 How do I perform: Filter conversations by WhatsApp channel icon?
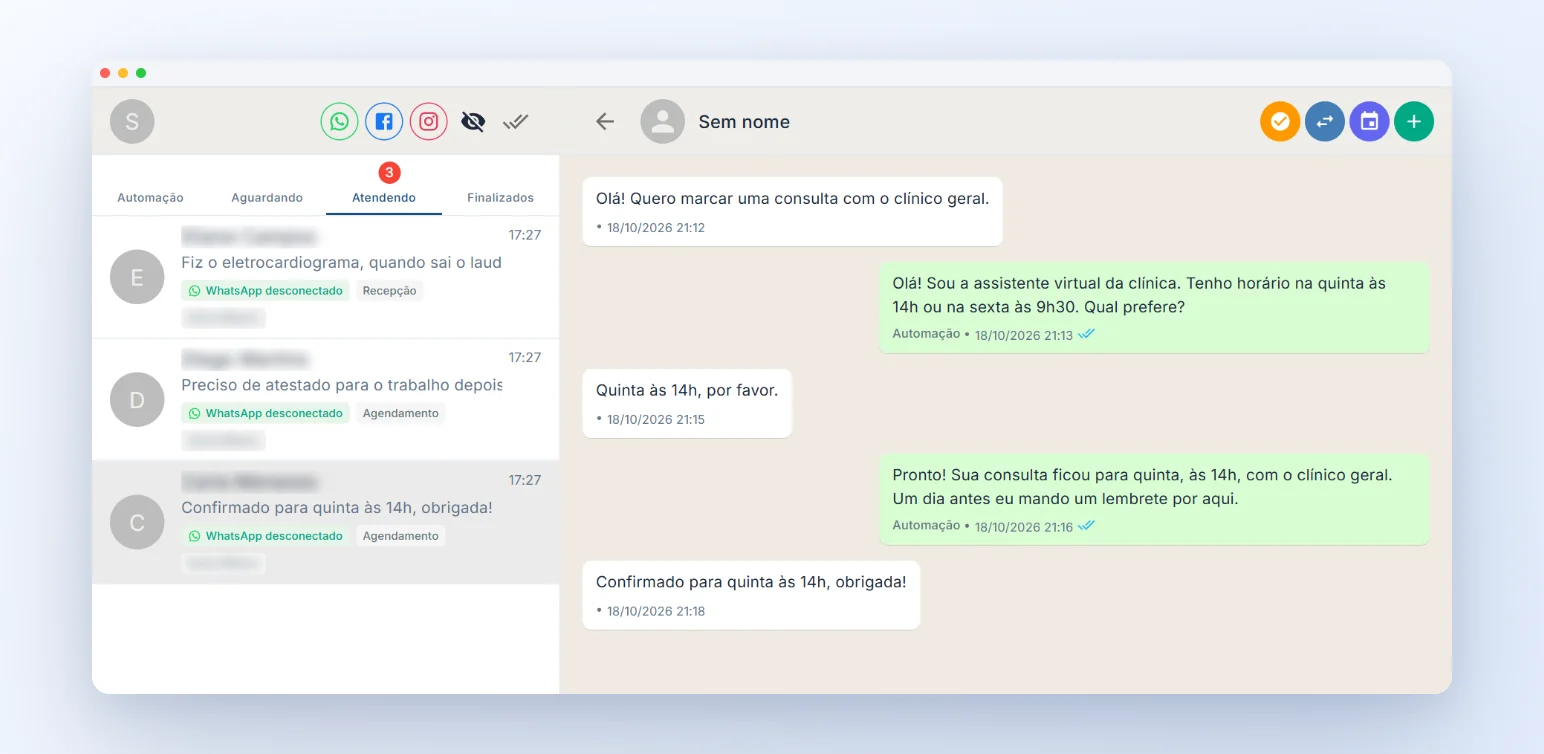coord(339,122)
